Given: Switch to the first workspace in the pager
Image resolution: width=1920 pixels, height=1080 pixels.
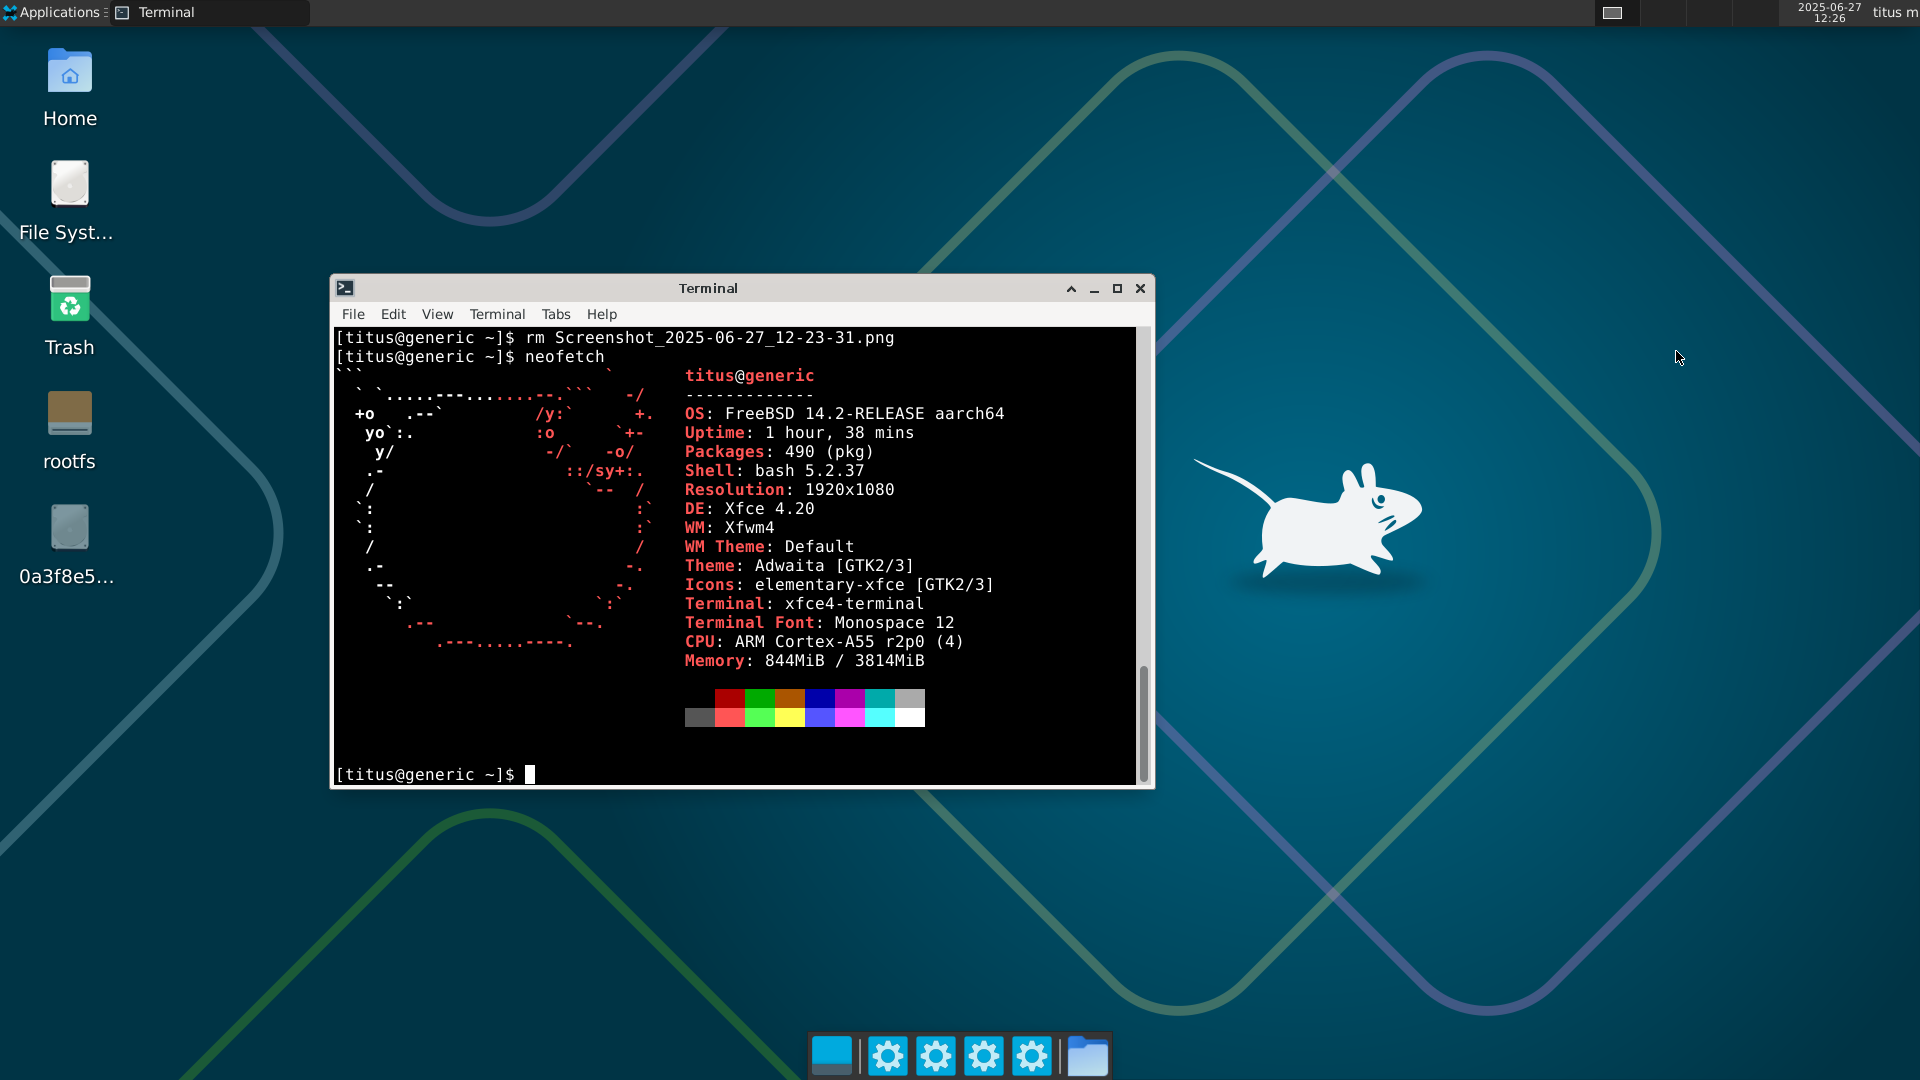Looking at the screenshot, I should click(x=1612, y=13).
